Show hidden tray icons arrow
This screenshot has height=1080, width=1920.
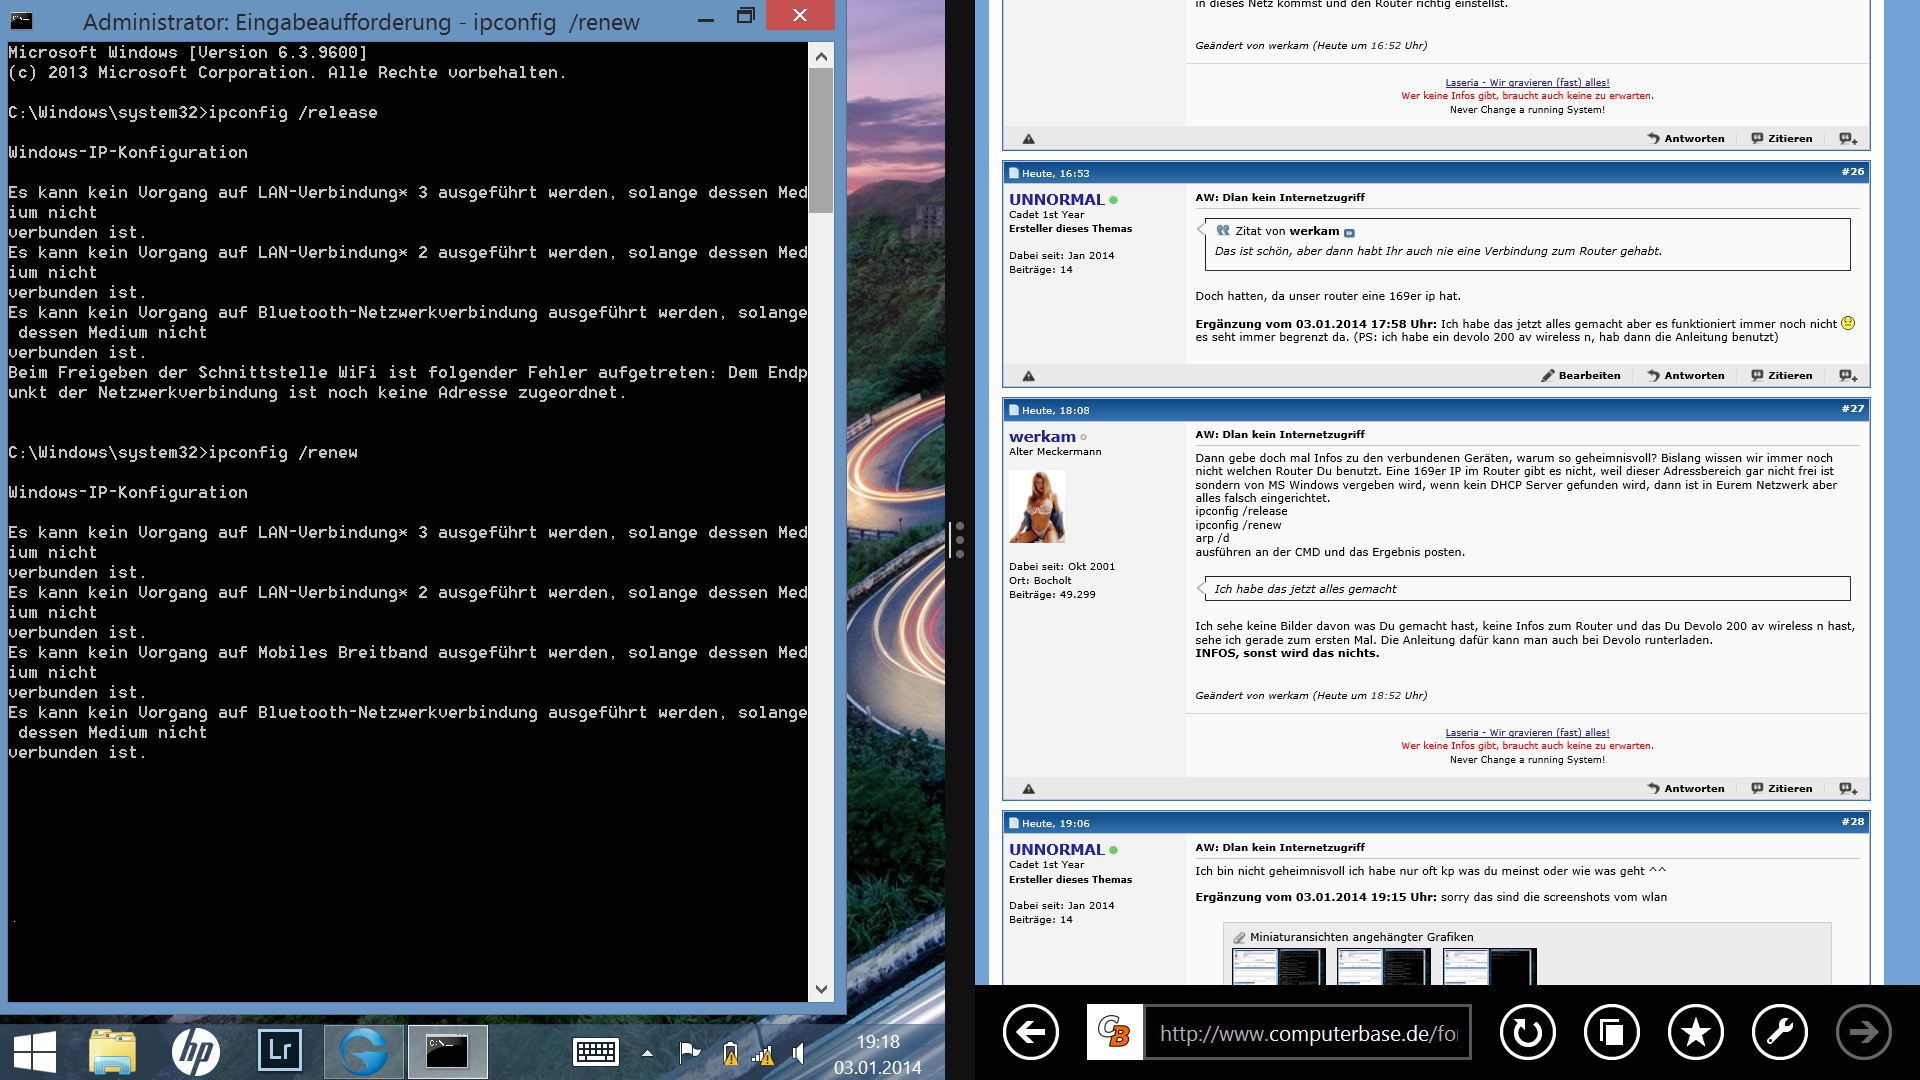647,1052
